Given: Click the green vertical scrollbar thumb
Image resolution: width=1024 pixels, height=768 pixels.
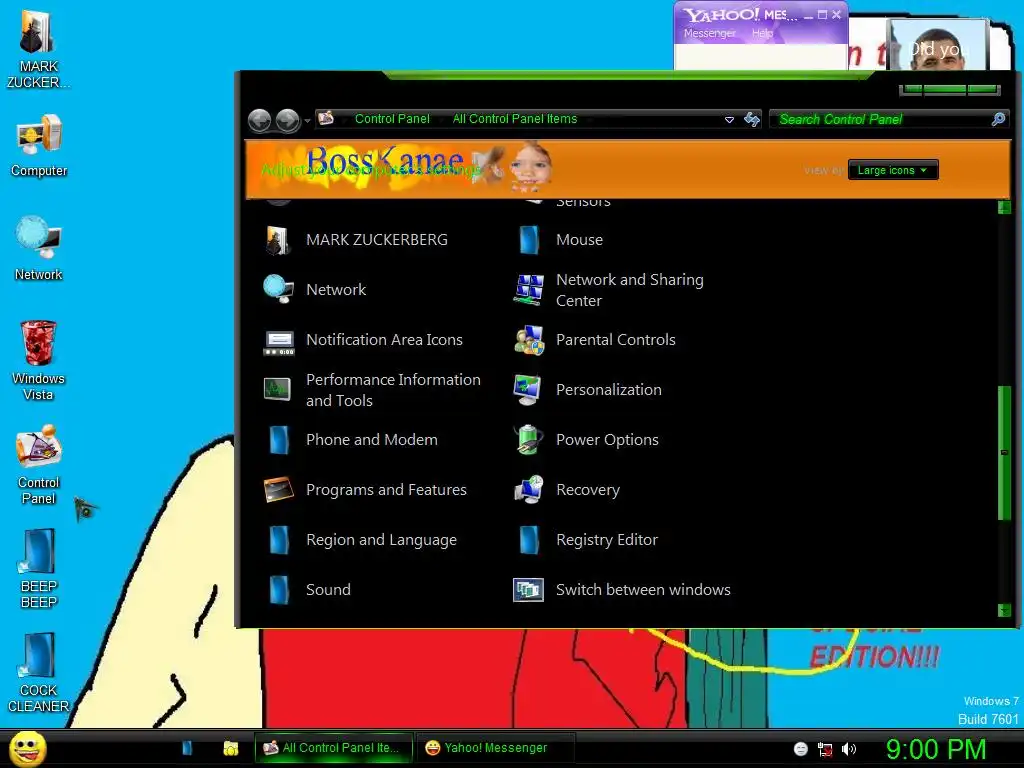Looking at the screenshot, I should [1004, 453].
